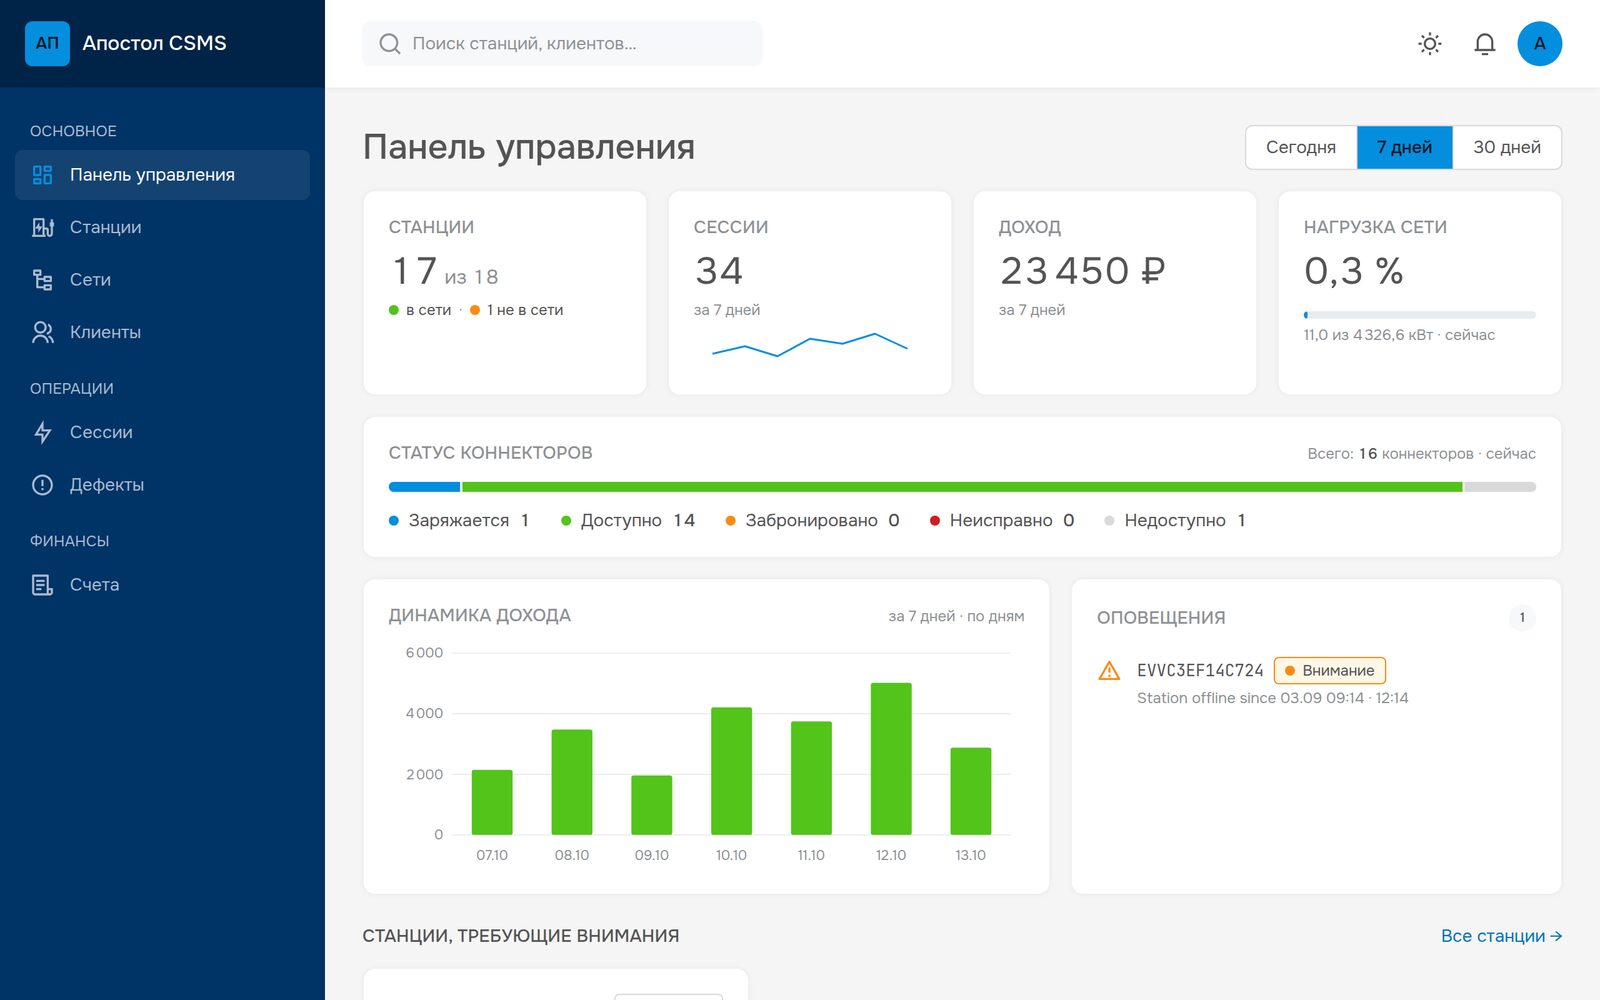
Task: Open Сессии in the sidebar
Action: [x=162, y=432]
